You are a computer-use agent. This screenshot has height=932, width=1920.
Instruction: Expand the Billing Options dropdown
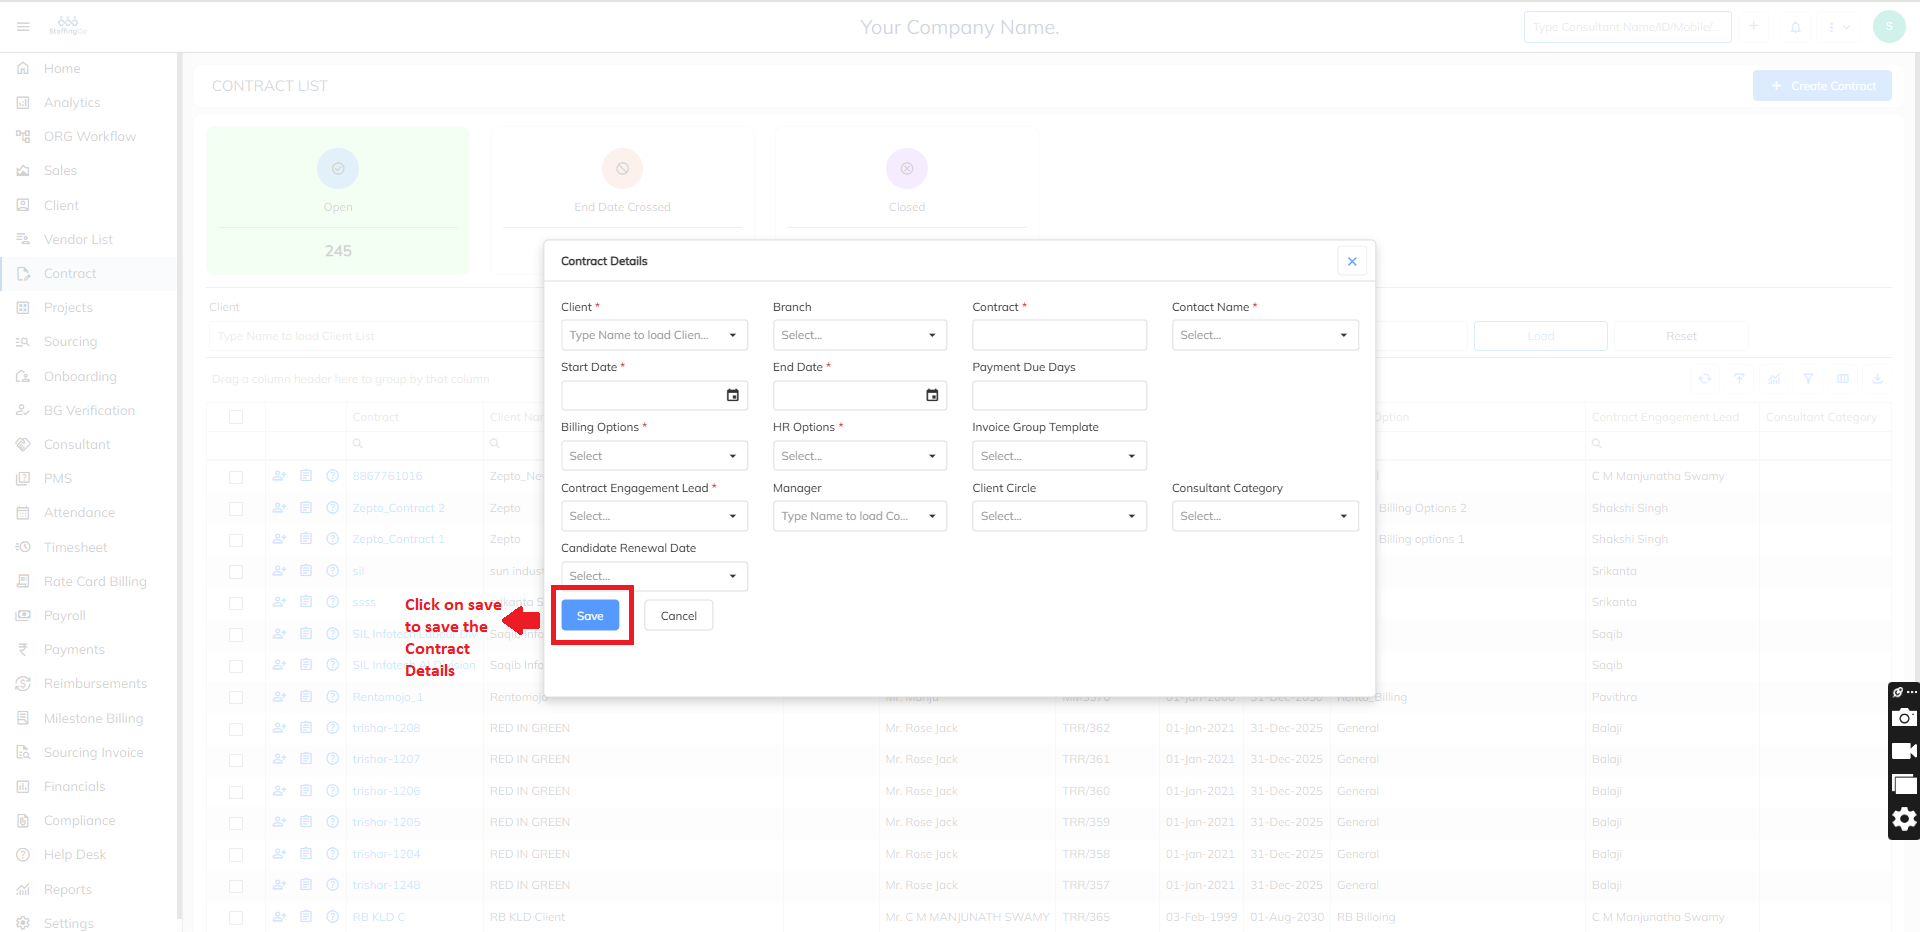click(654, 456)
